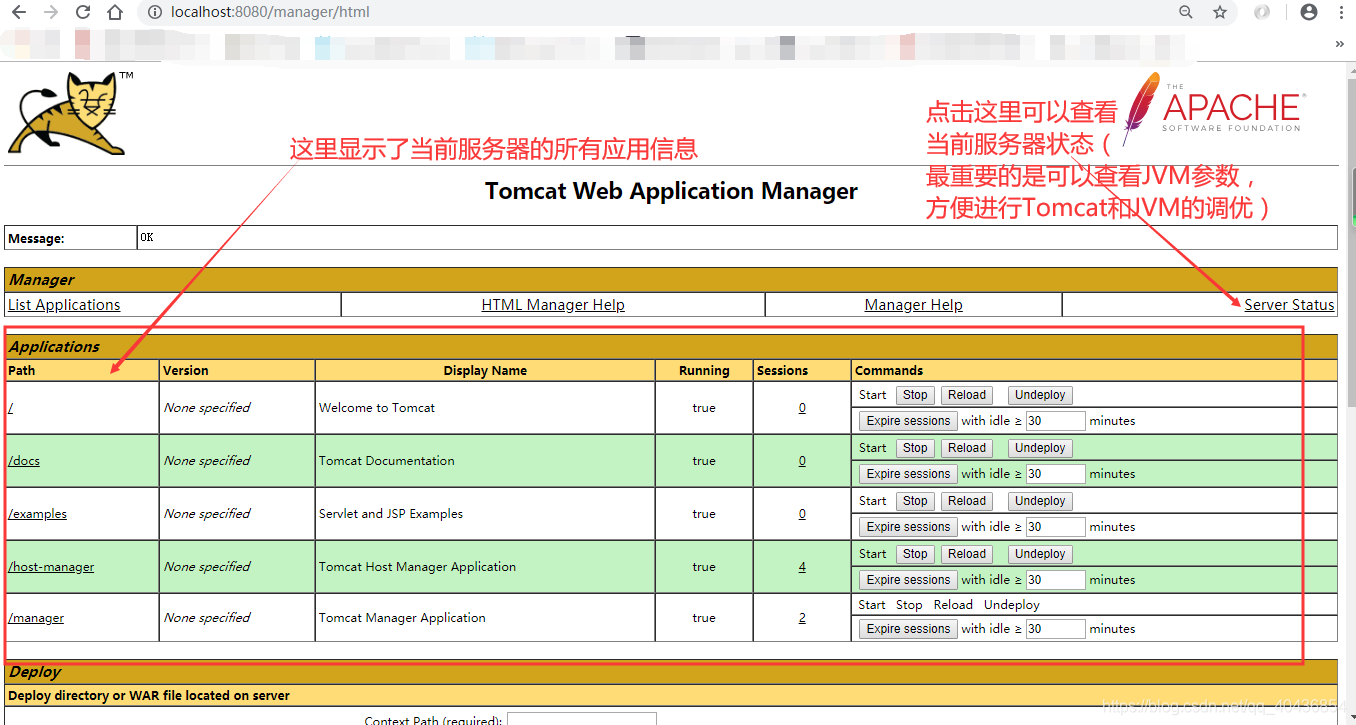The image size is (1356, 725).
Task: Click the Tomcat cat logo
Action: 70,112
